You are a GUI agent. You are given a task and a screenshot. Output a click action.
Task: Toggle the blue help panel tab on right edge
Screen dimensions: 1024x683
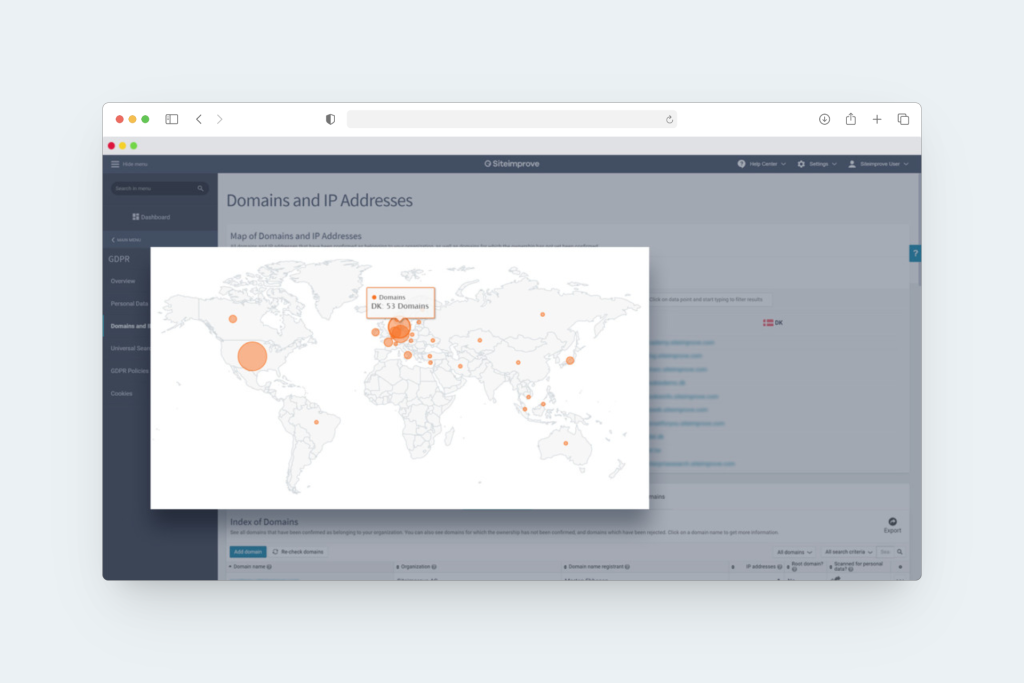coord(915,254)
